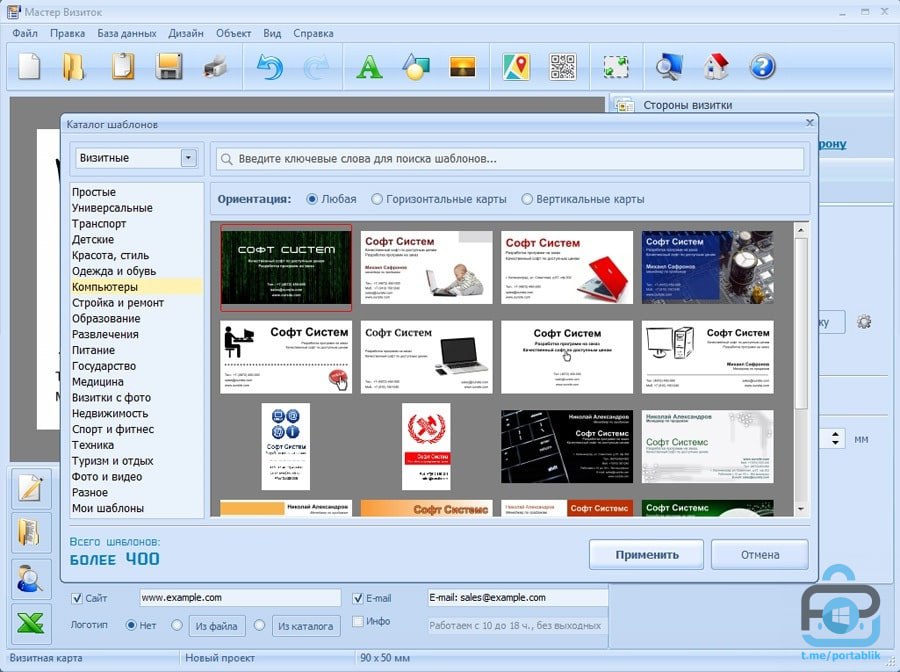Screen dimensions: 900x672
Task: Click the Отмена button
Action: pos(760,554)
